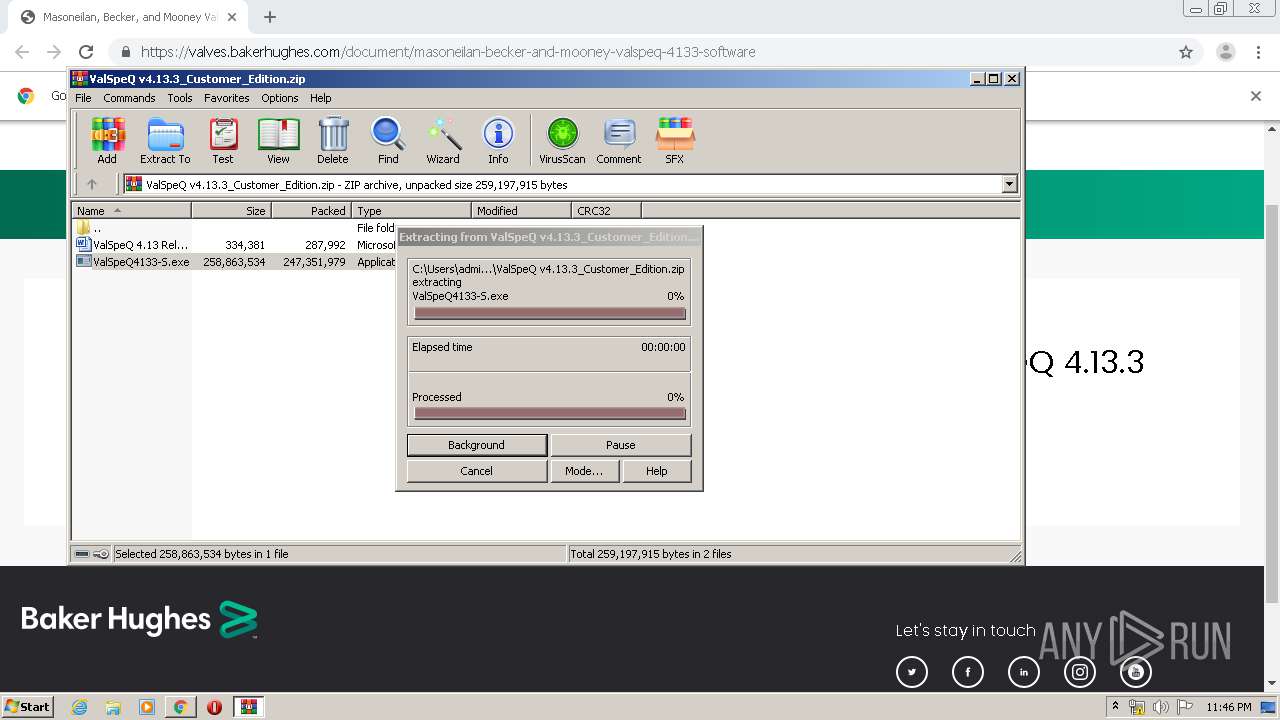The height and width of the screenshot is (720, 1280).
Task: Click the Baker Hughes logo
Action: click(x=140, y=620)
